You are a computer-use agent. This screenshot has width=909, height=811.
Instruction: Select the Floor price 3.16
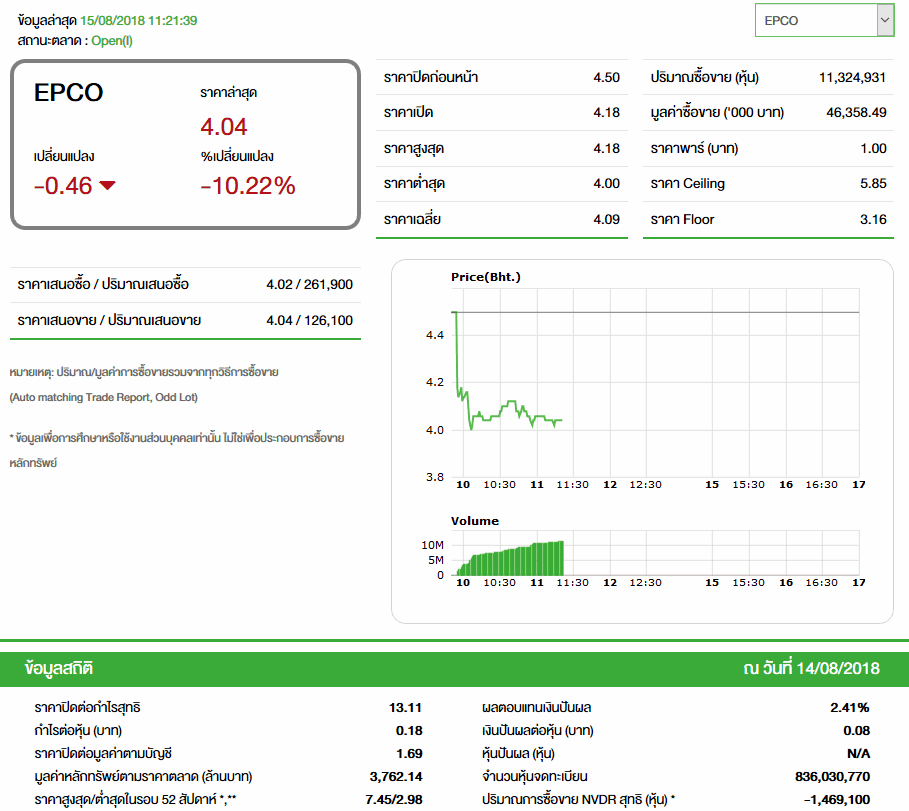pos(873,219)
